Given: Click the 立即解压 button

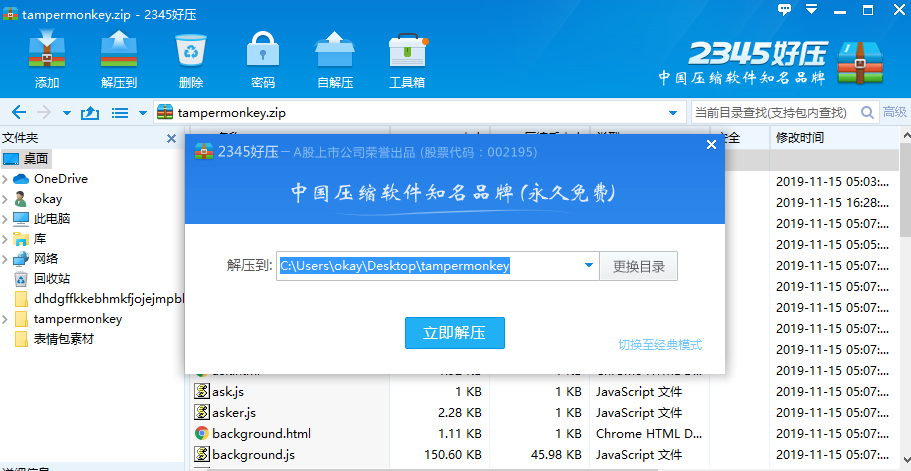Looking at the screenshot, I should (454, 333).
